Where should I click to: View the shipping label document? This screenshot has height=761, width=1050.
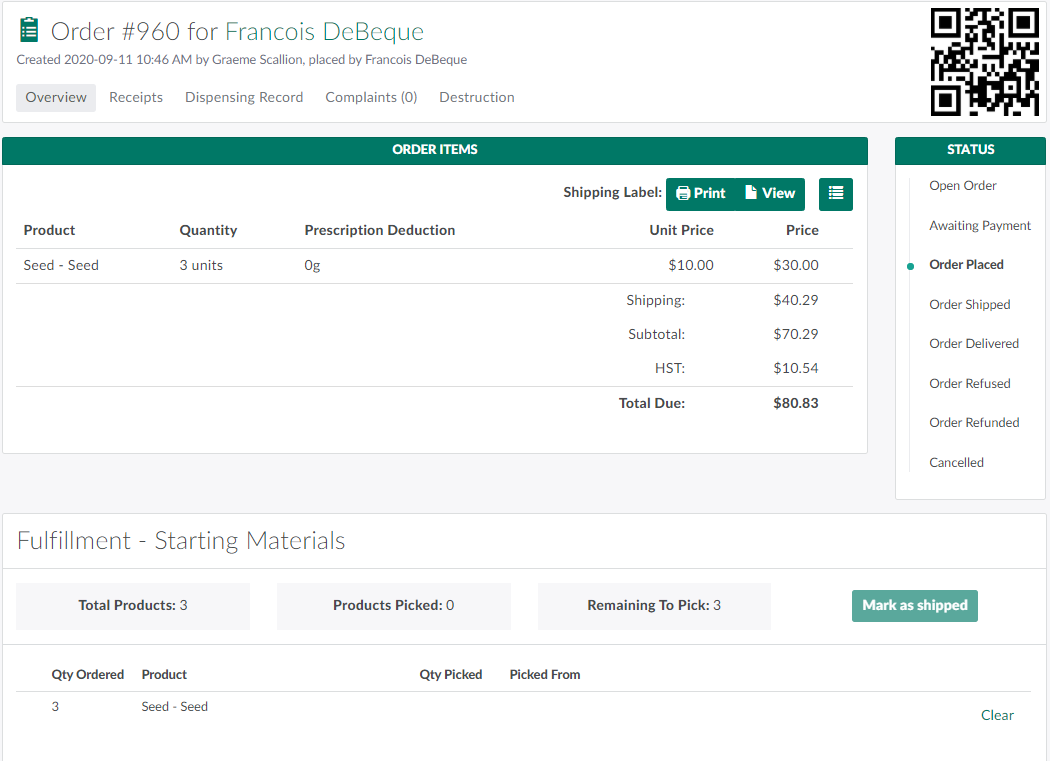[770, 194]
